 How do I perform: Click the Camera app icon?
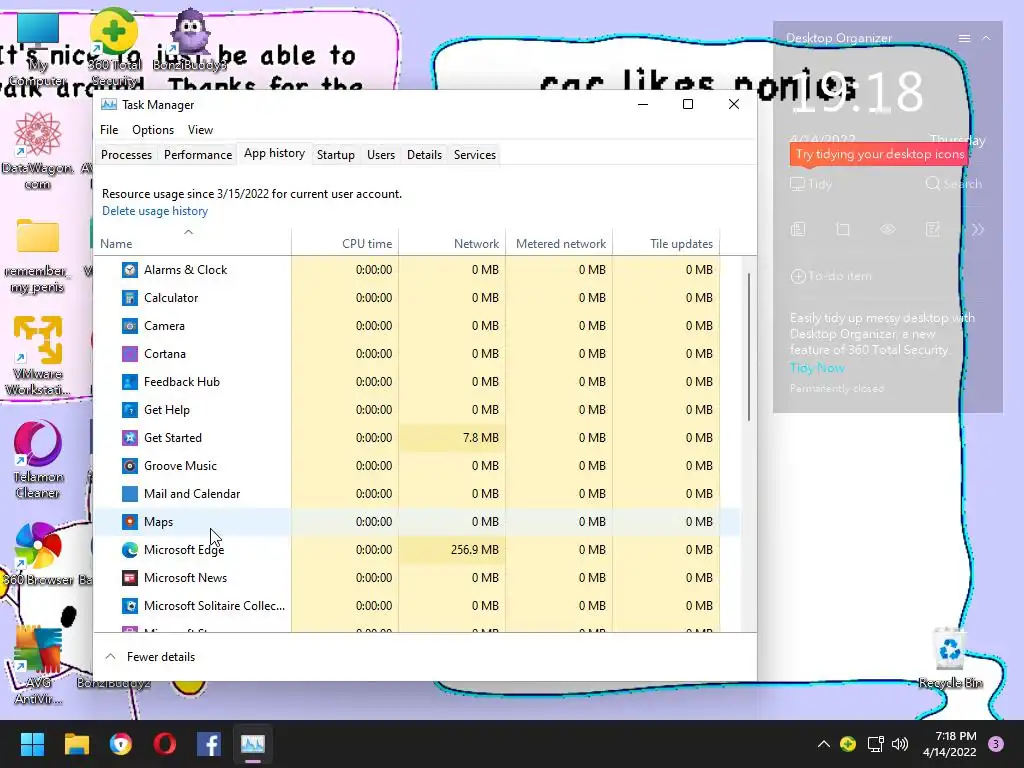point(130,326)
